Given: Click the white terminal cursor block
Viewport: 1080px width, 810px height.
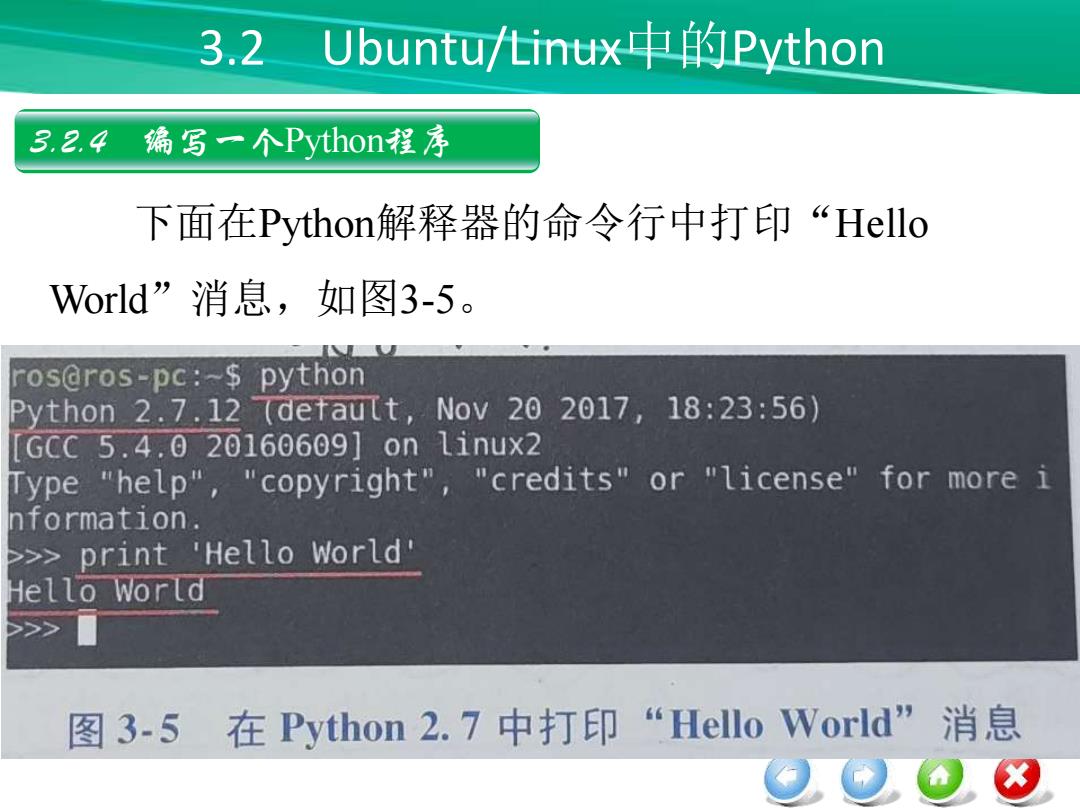Looking at the screenshot, I should [87, 630].
